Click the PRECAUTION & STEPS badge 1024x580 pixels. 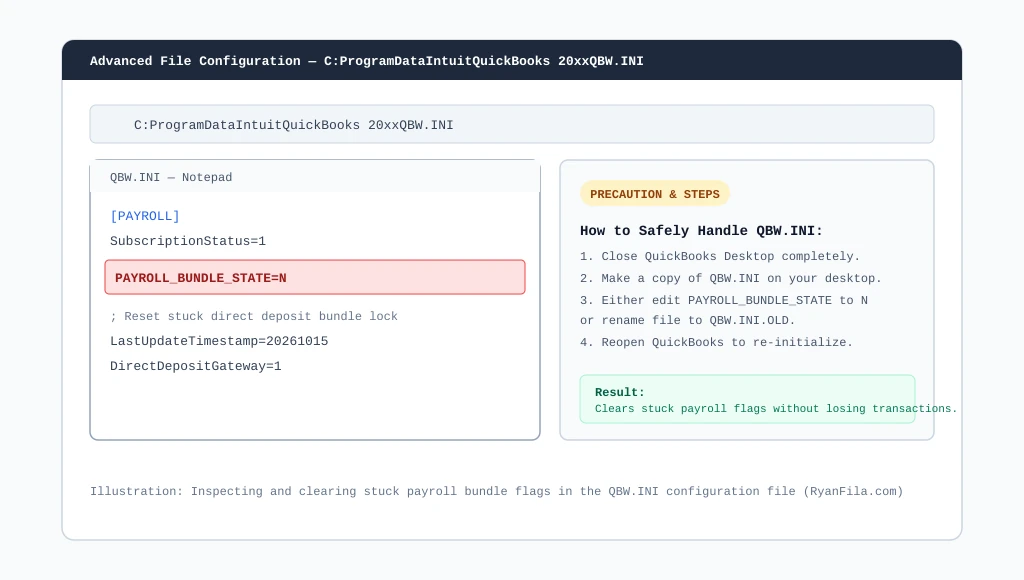[x=654, y=194]
